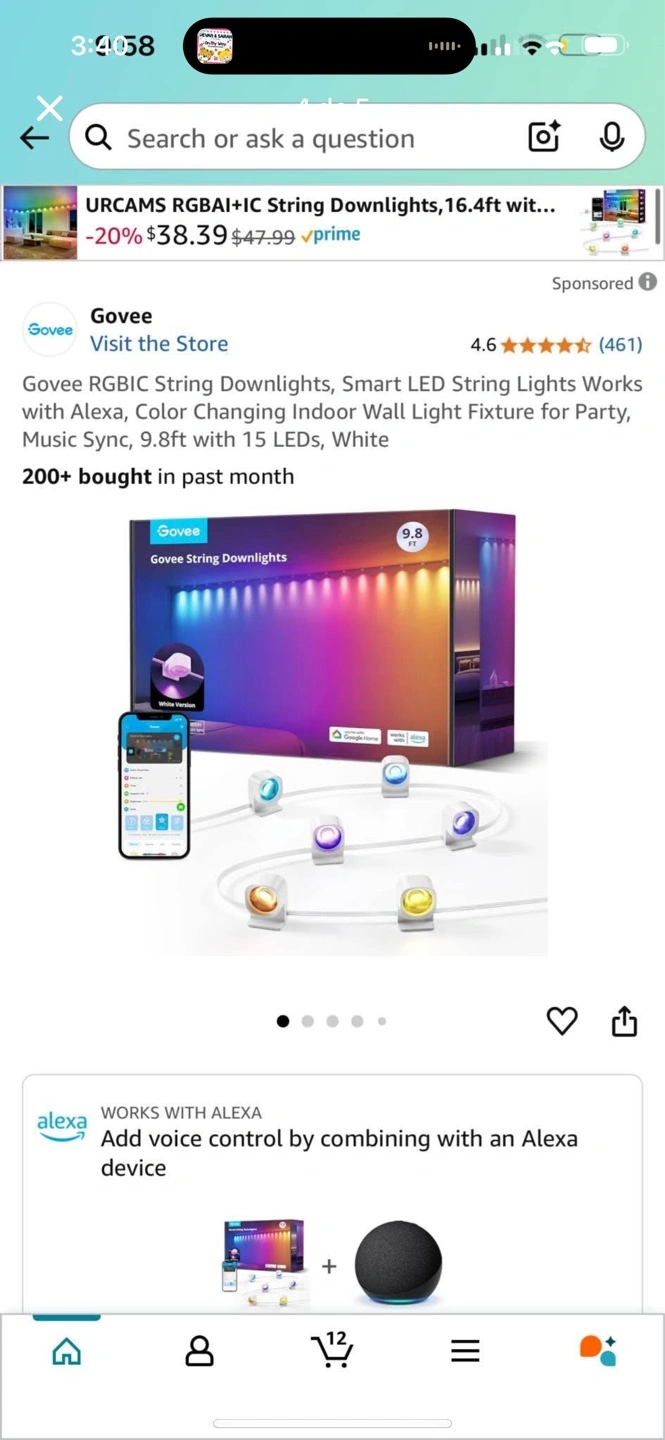This screenshot has width=665, height=1440.
Task: Open camera lens visual search
Action: coord(544,137)
